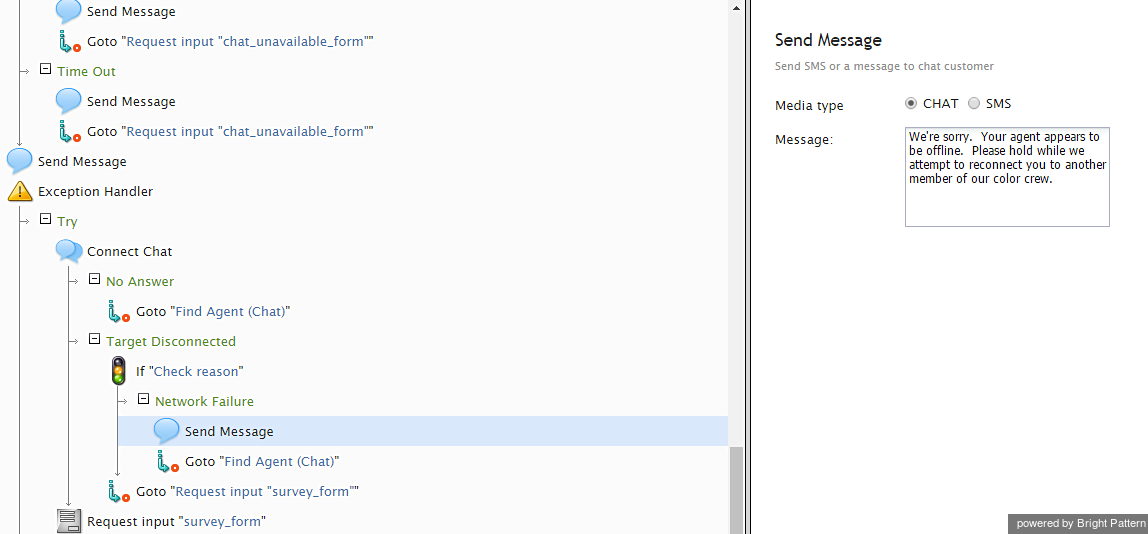Click the Send Message bubble icon under Time Out
The width and height of the screenshot is (1148, 534).
(x=69, y=100)
